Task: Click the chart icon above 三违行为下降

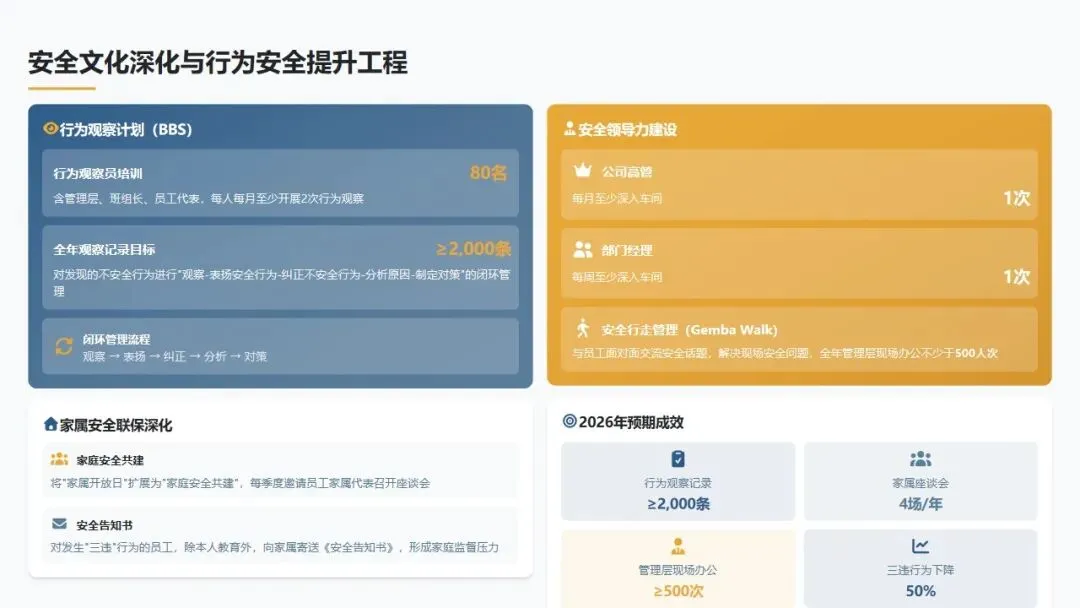Action: (920, 546)
